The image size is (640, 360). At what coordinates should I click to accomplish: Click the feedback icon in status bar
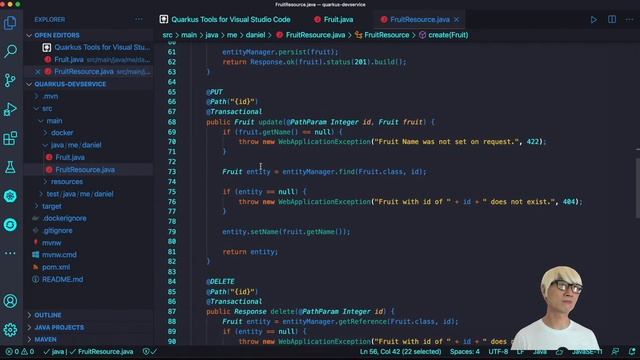(x=615, y=351)
